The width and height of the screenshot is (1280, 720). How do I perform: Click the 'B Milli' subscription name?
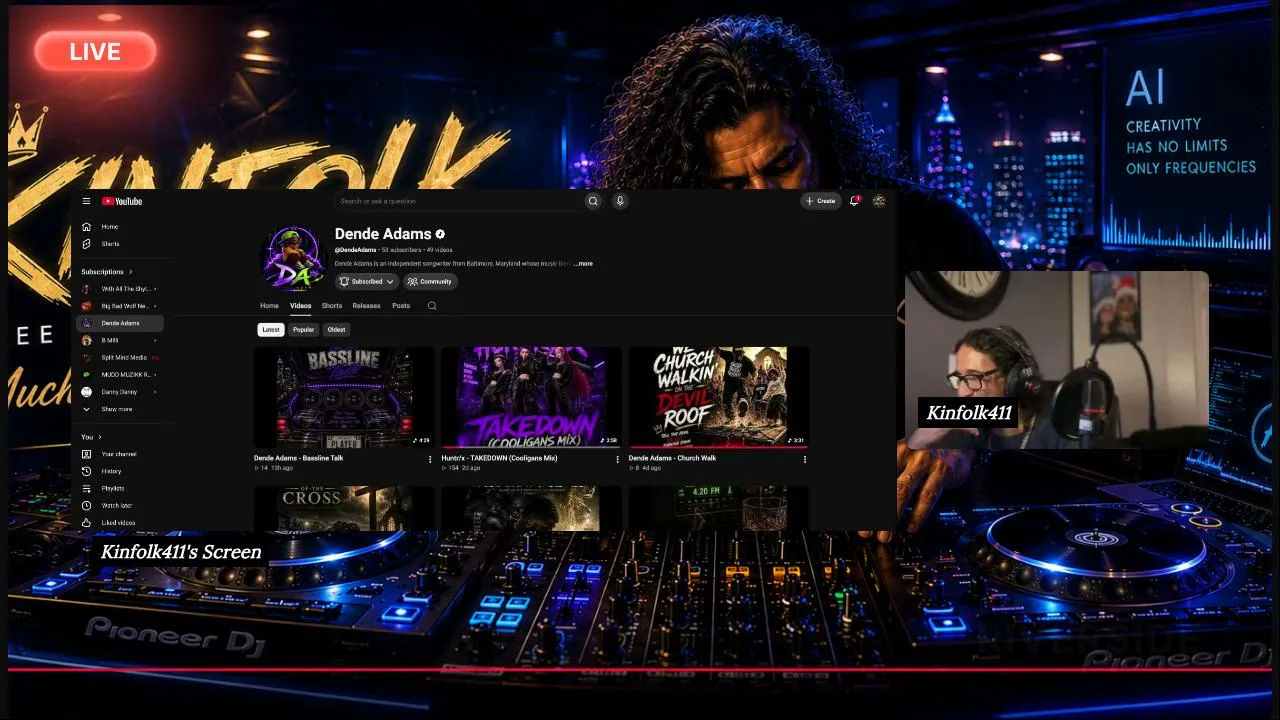point(110,340)
